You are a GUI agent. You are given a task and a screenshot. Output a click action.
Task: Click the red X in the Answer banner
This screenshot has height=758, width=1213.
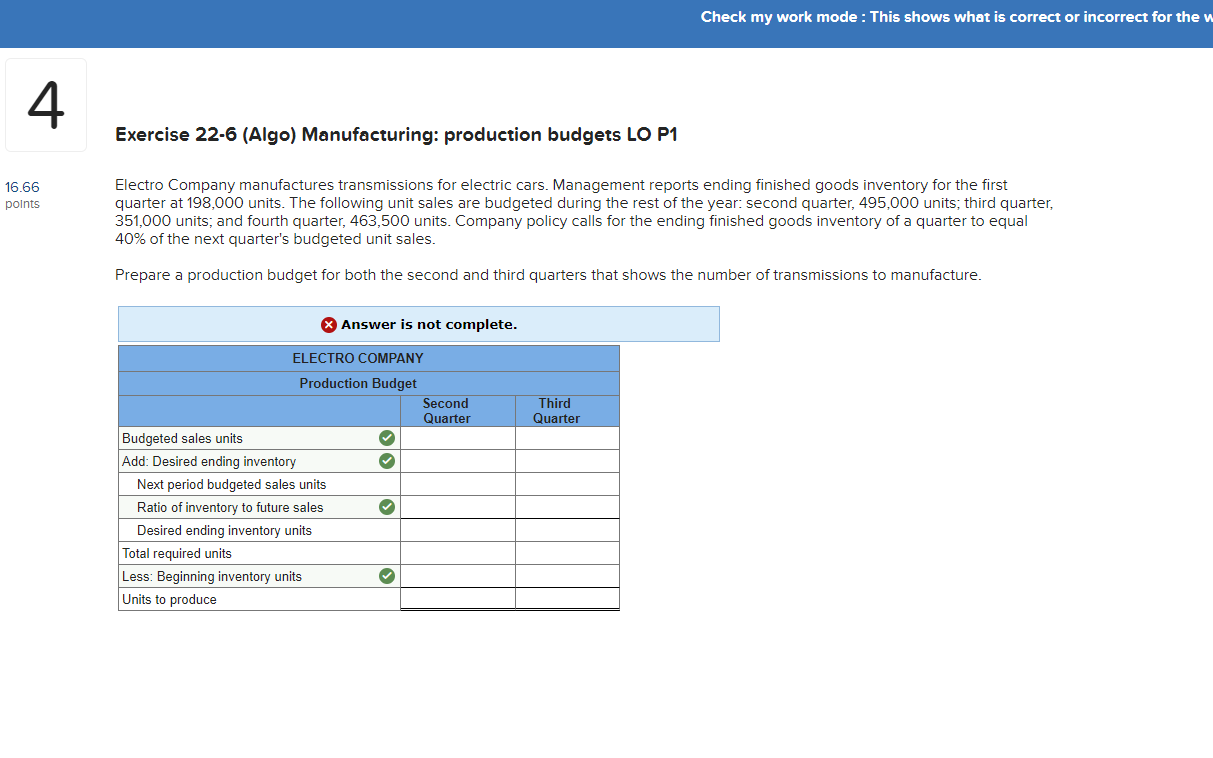(329, 324)
